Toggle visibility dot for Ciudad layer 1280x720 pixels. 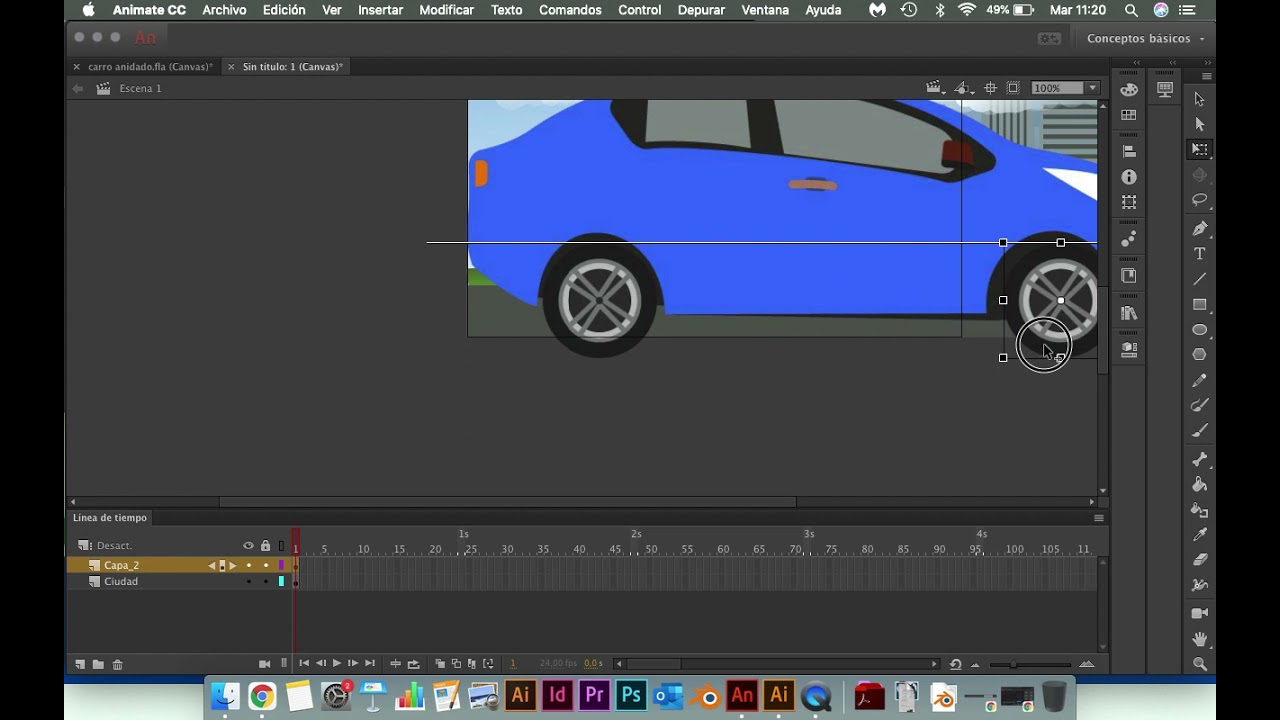pos(249,582)
